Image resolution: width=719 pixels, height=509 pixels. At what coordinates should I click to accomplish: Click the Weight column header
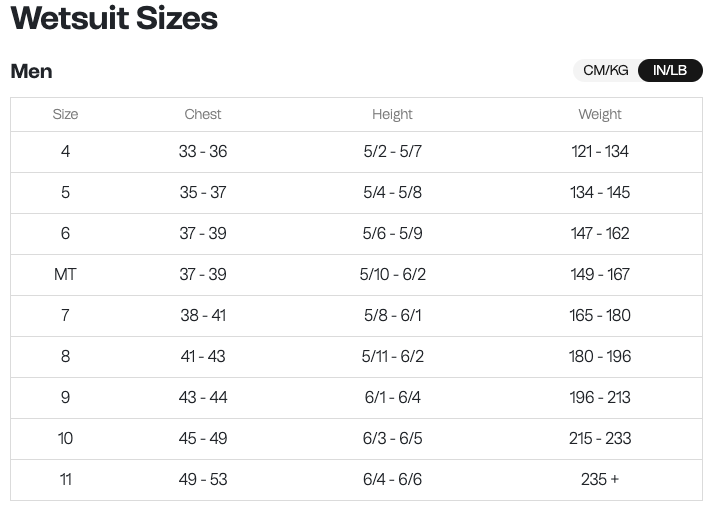click(x=600, y=114)
